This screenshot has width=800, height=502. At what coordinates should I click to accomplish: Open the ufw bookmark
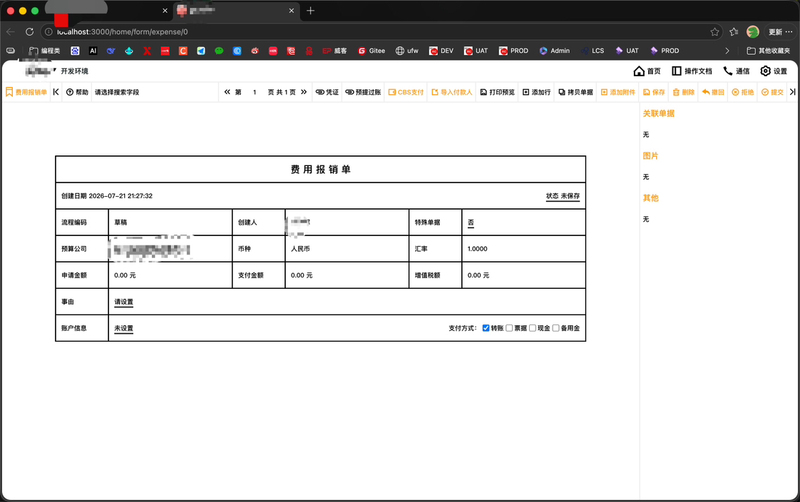tap(407, 51)
